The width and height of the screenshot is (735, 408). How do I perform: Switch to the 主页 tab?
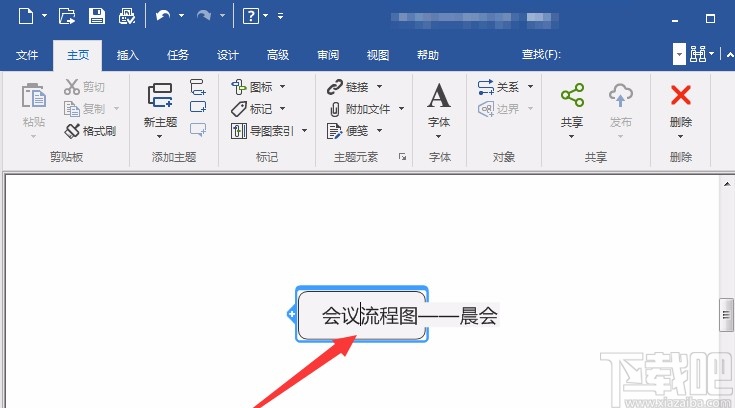77,55
